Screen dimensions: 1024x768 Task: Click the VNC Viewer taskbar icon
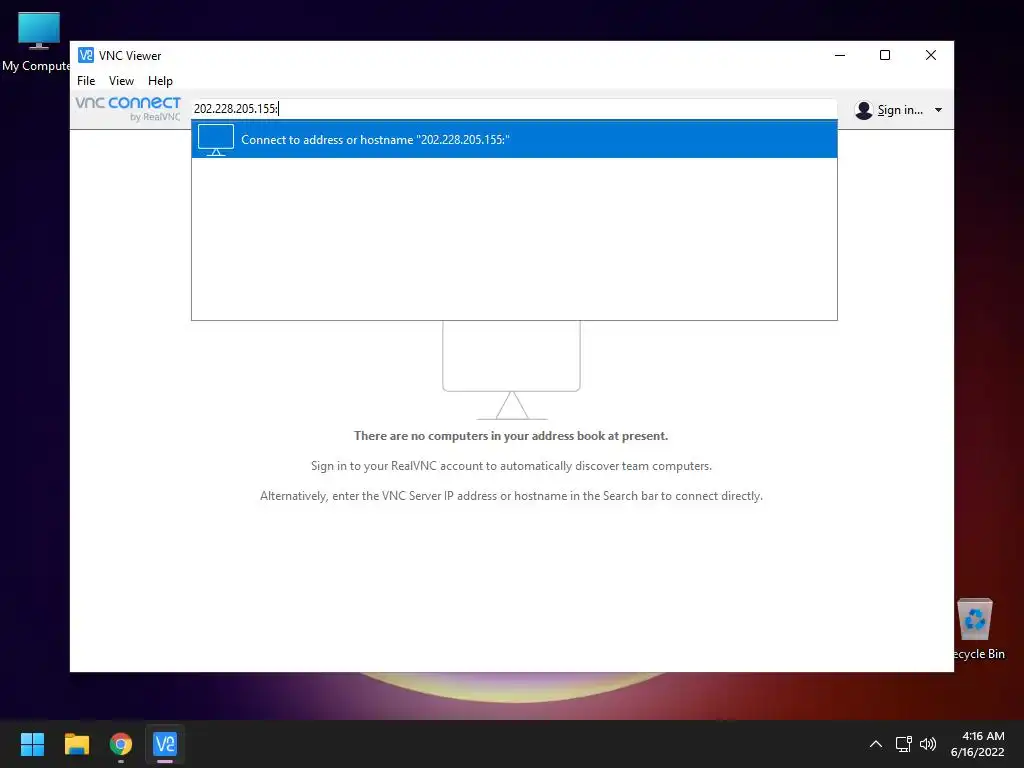click(x=165, y=744)
